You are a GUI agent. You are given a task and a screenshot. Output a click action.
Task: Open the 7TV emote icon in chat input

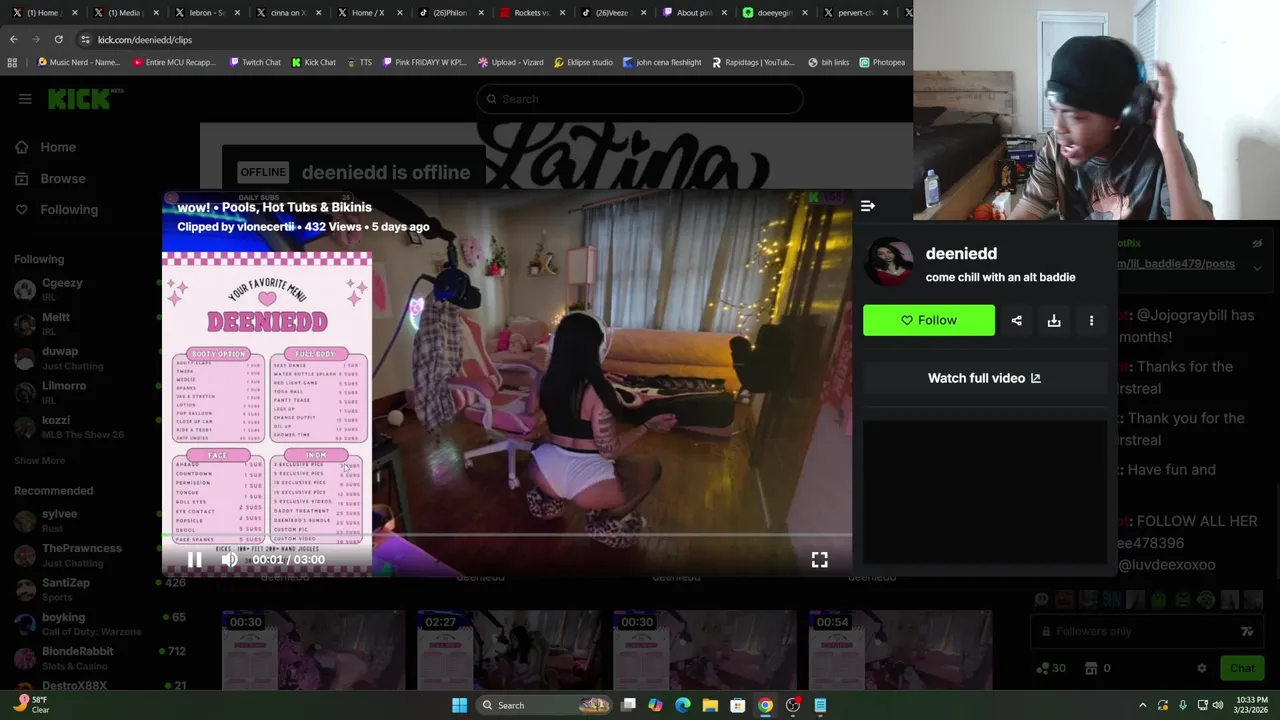pyautogui.click(x=1247, y=631)
